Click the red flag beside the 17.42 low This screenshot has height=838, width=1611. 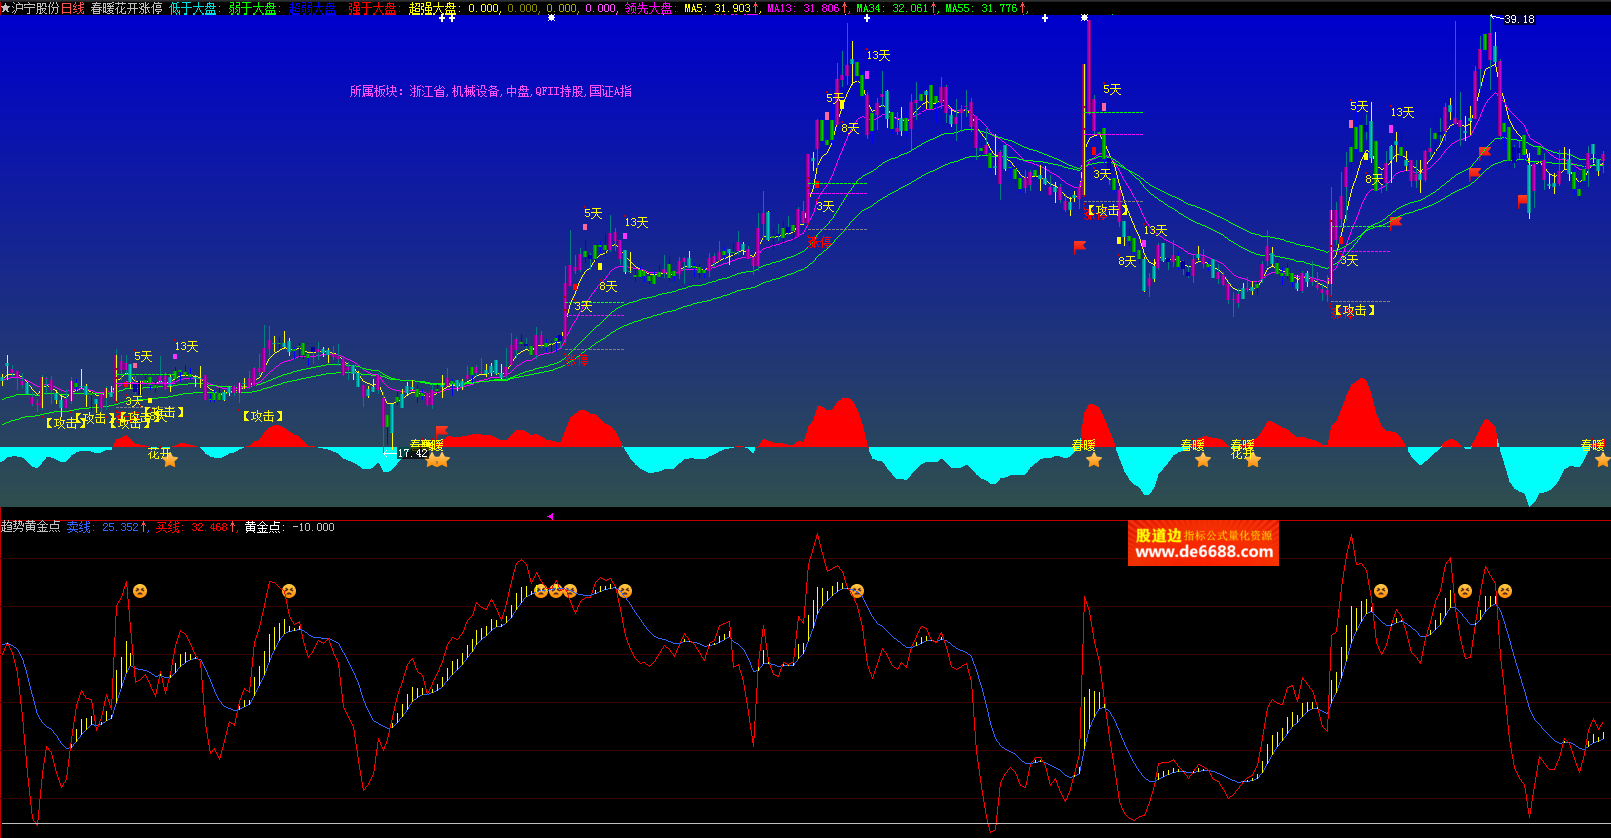[x=441, y=432]
